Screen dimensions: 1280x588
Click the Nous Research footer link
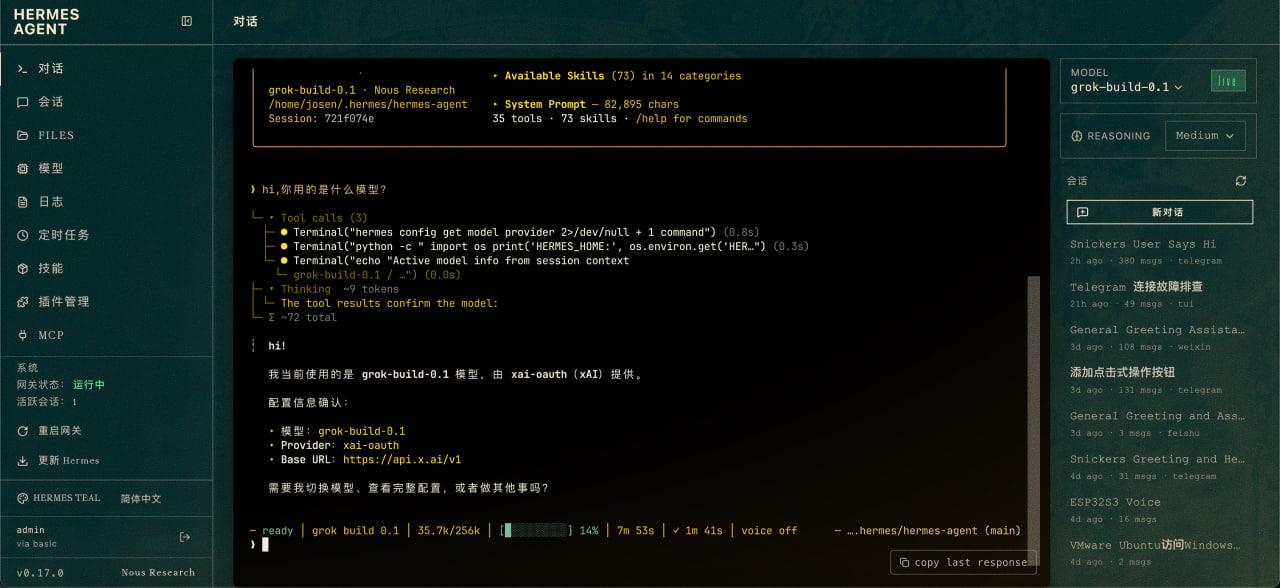pyautogui.click(x=158, y=573)
